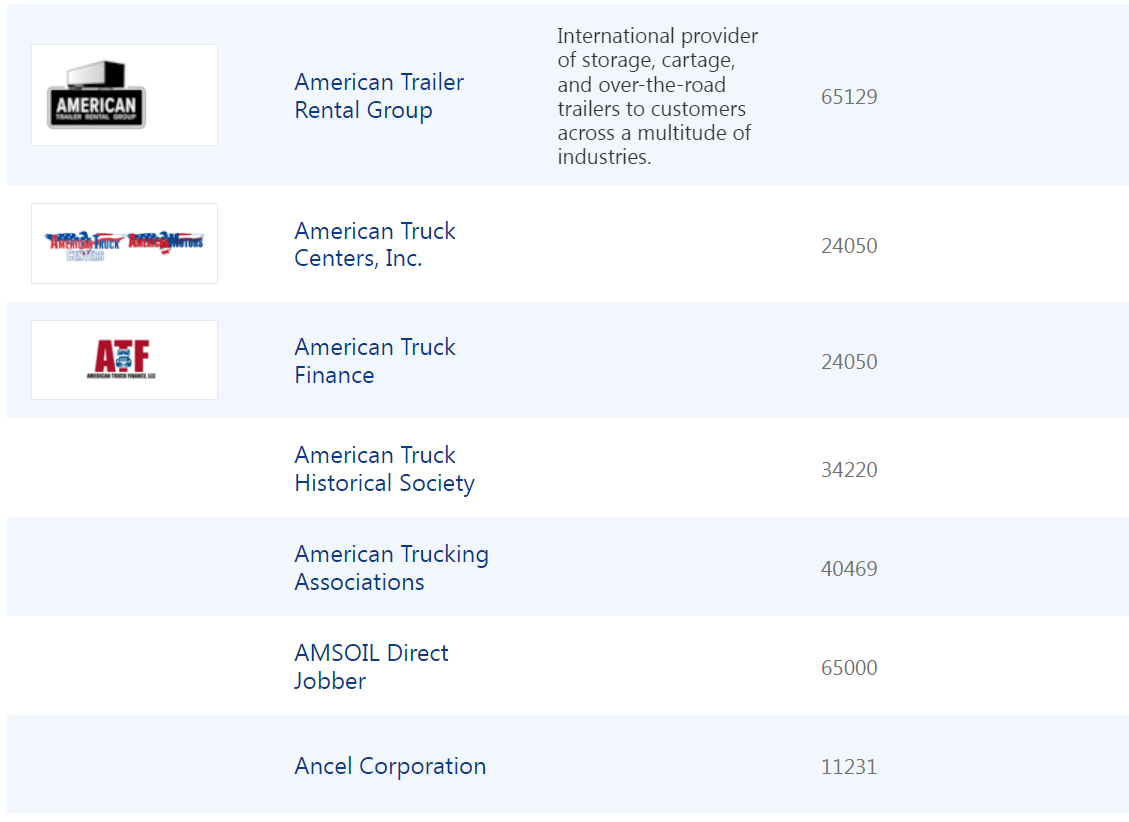Click the American Motors half of logo
The image size is (1129, 822).
pyautogui.click(x=165, y=241)
